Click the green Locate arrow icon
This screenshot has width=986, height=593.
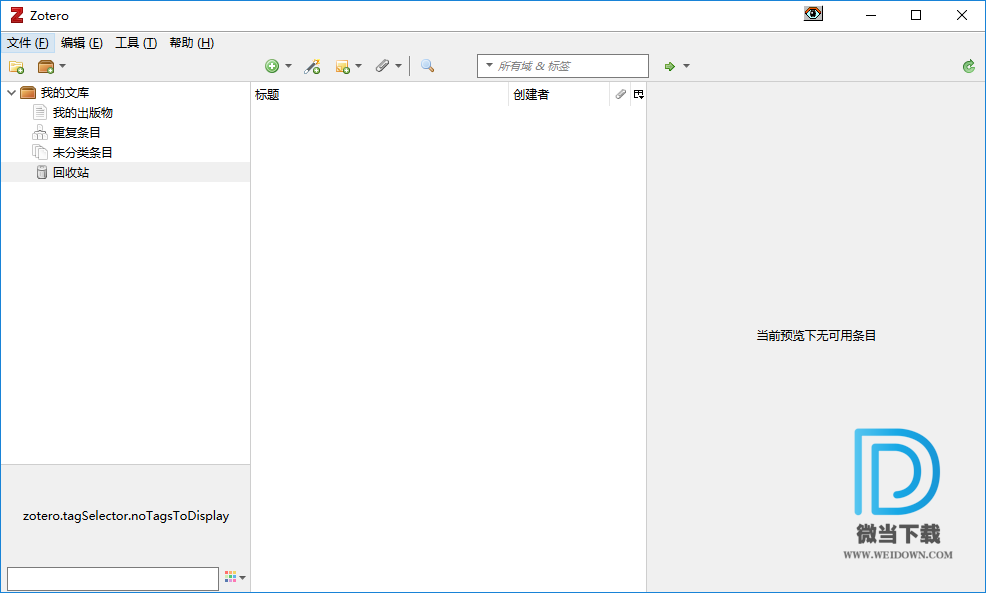(x=670, y=66)
